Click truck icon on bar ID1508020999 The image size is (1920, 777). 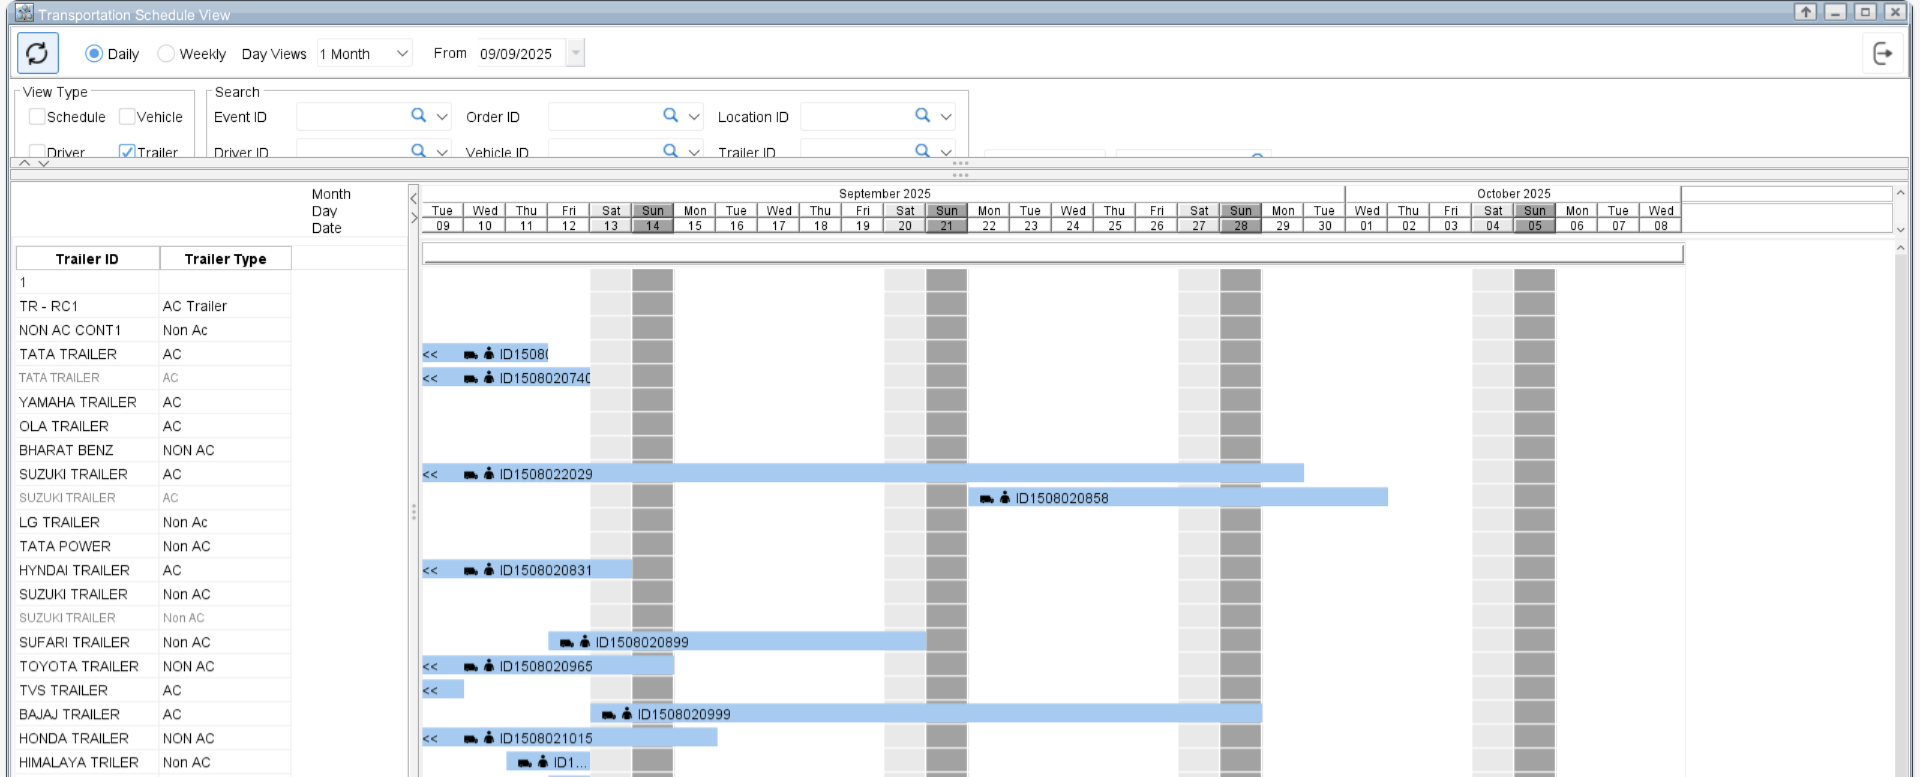click(608, 714)
